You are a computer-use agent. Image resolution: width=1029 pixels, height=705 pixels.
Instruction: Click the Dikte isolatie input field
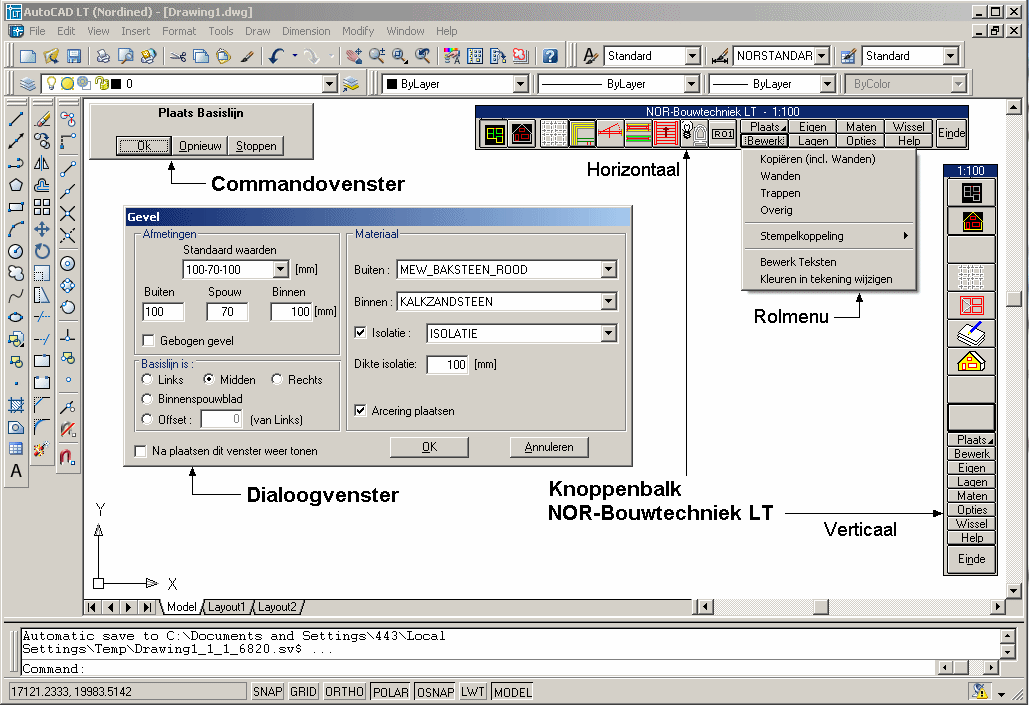coord(447,364)
